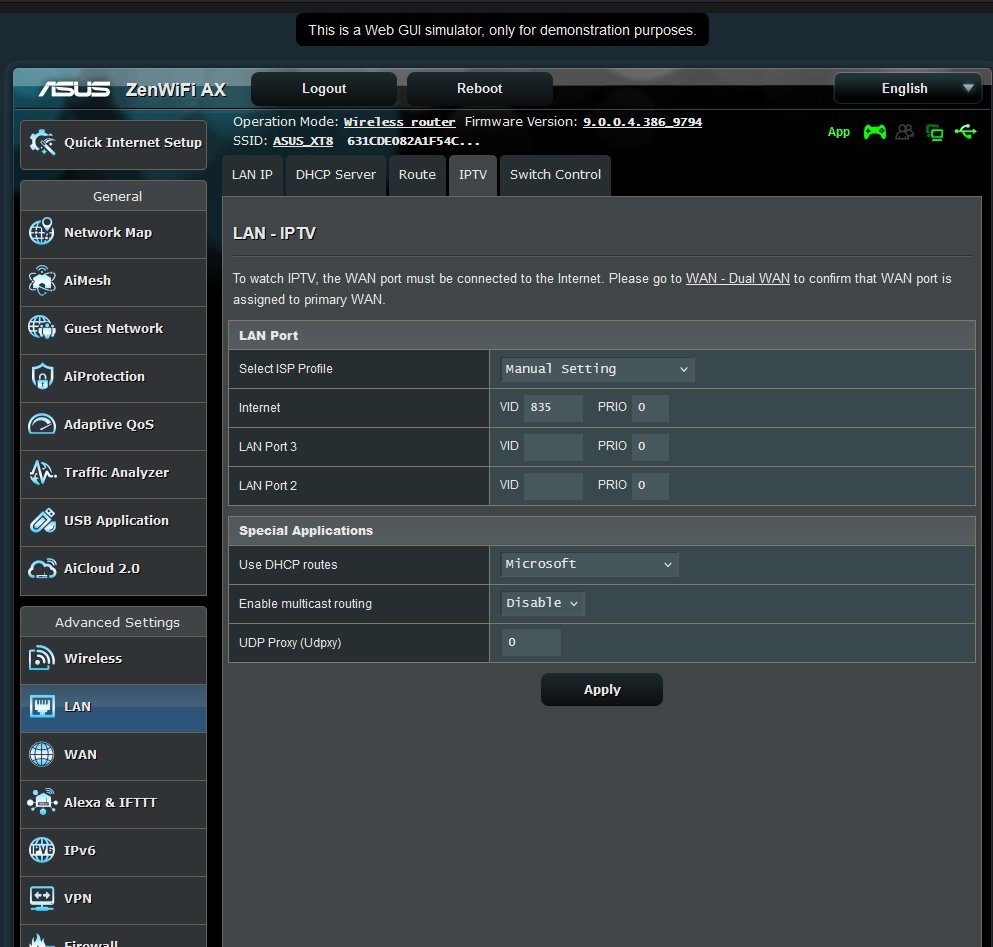Click the ASUS_XT8 SSID link
This screenshot has width=993, height=947.
pos(303,141)
